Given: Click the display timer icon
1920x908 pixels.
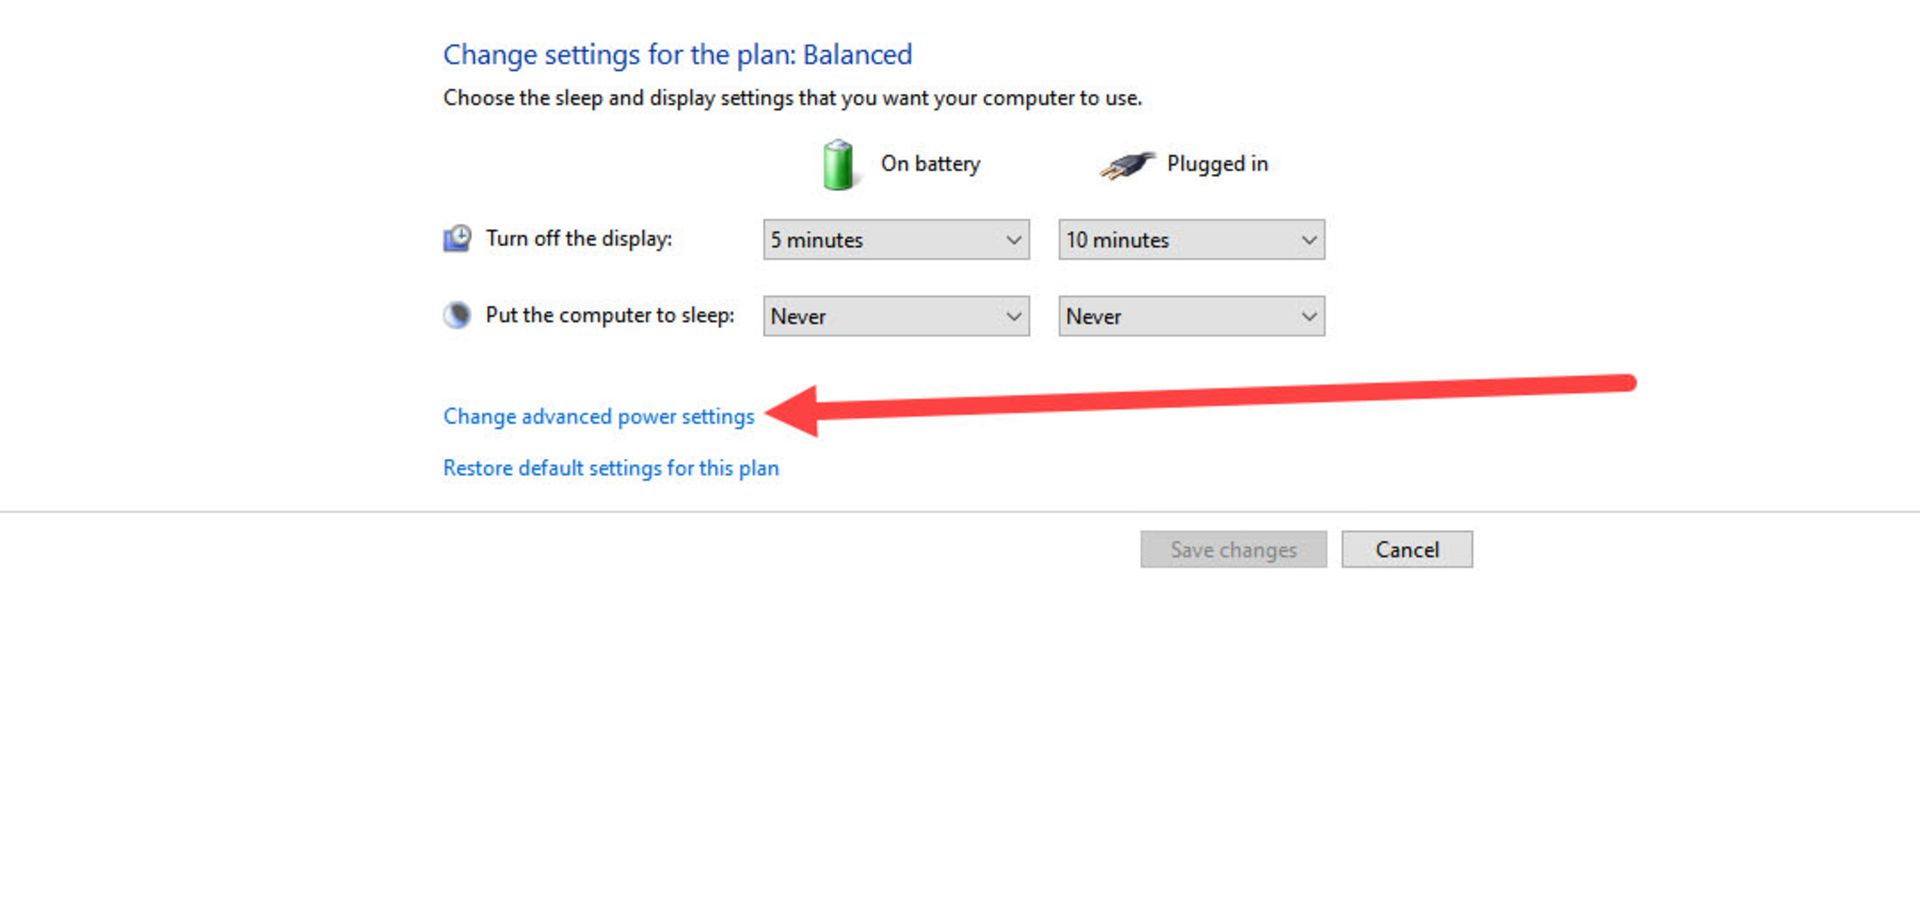Looking at the screenshot, I should click(457, 239).
